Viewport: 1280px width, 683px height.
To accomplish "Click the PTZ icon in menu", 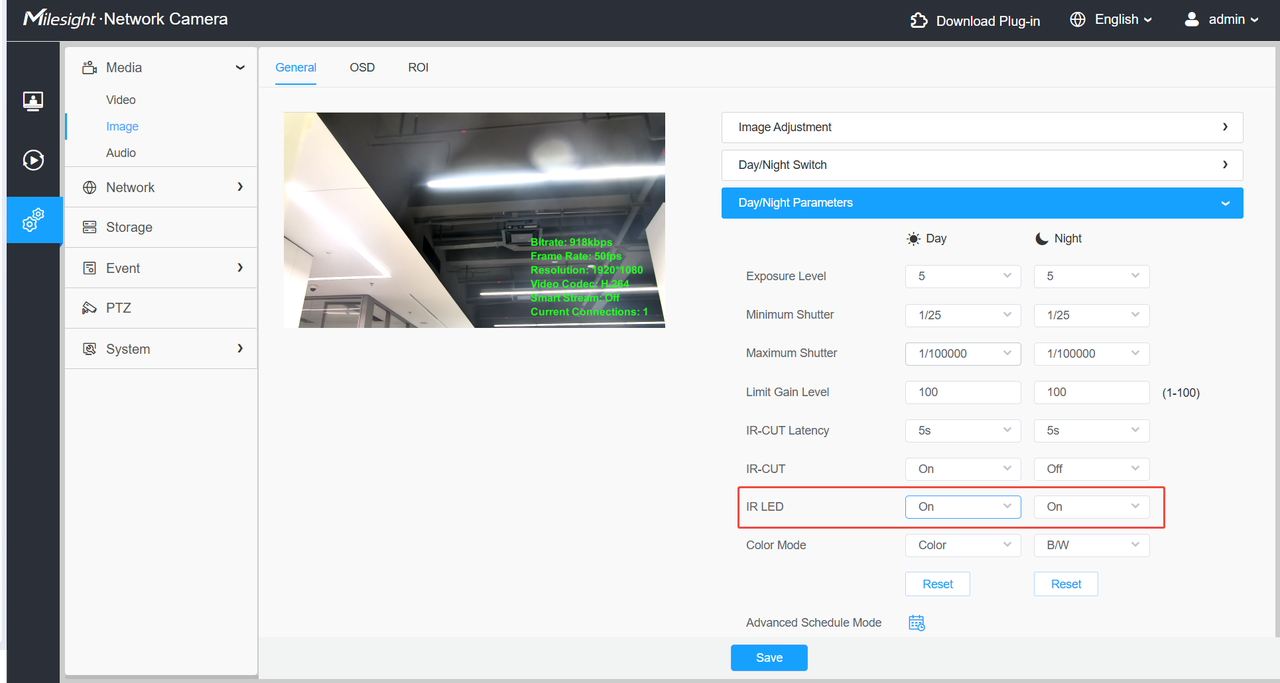I will [x=89, y=308].
